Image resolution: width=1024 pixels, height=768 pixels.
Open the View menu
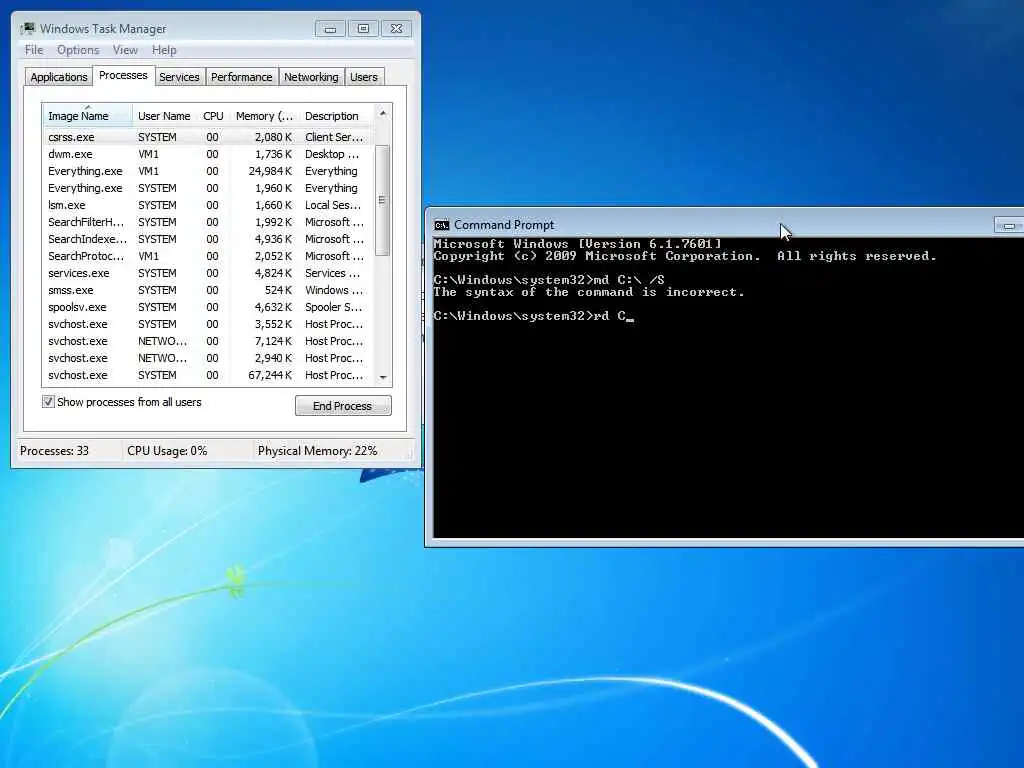pyautogui.click(x=125, y=50)
